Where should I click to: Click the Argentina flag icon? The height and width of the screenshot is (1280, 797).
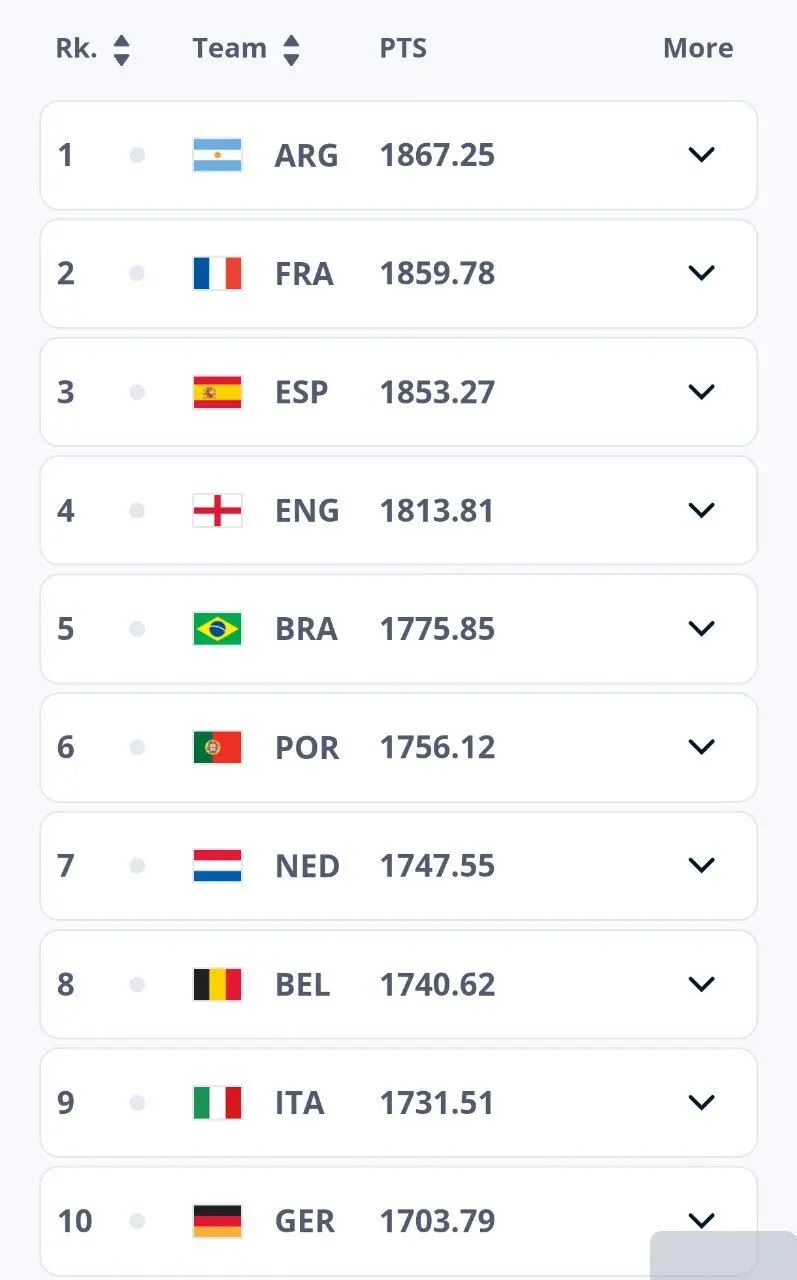tap(217, 155)
